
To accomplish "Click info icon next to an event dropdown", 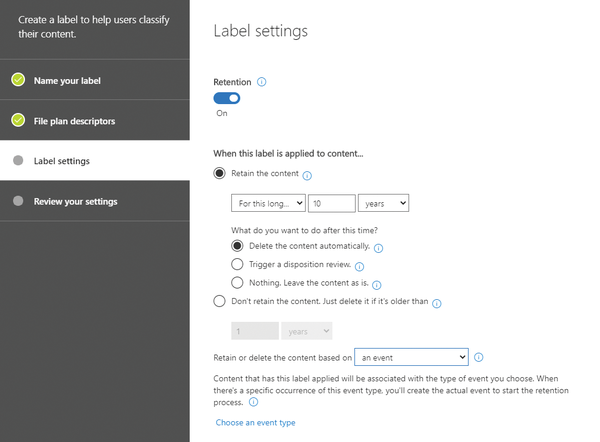I will click(x=478, y=357).
